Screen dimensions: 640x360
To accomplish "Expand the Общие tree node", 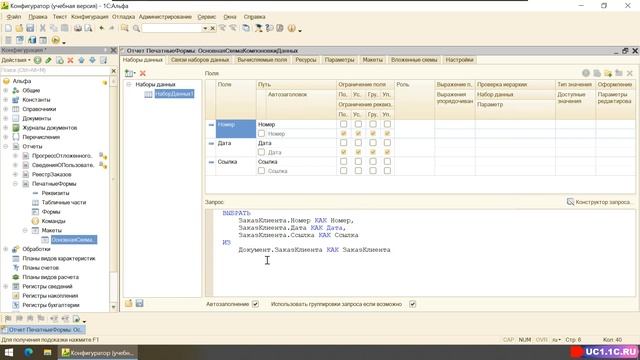I will tap(6, 90).
